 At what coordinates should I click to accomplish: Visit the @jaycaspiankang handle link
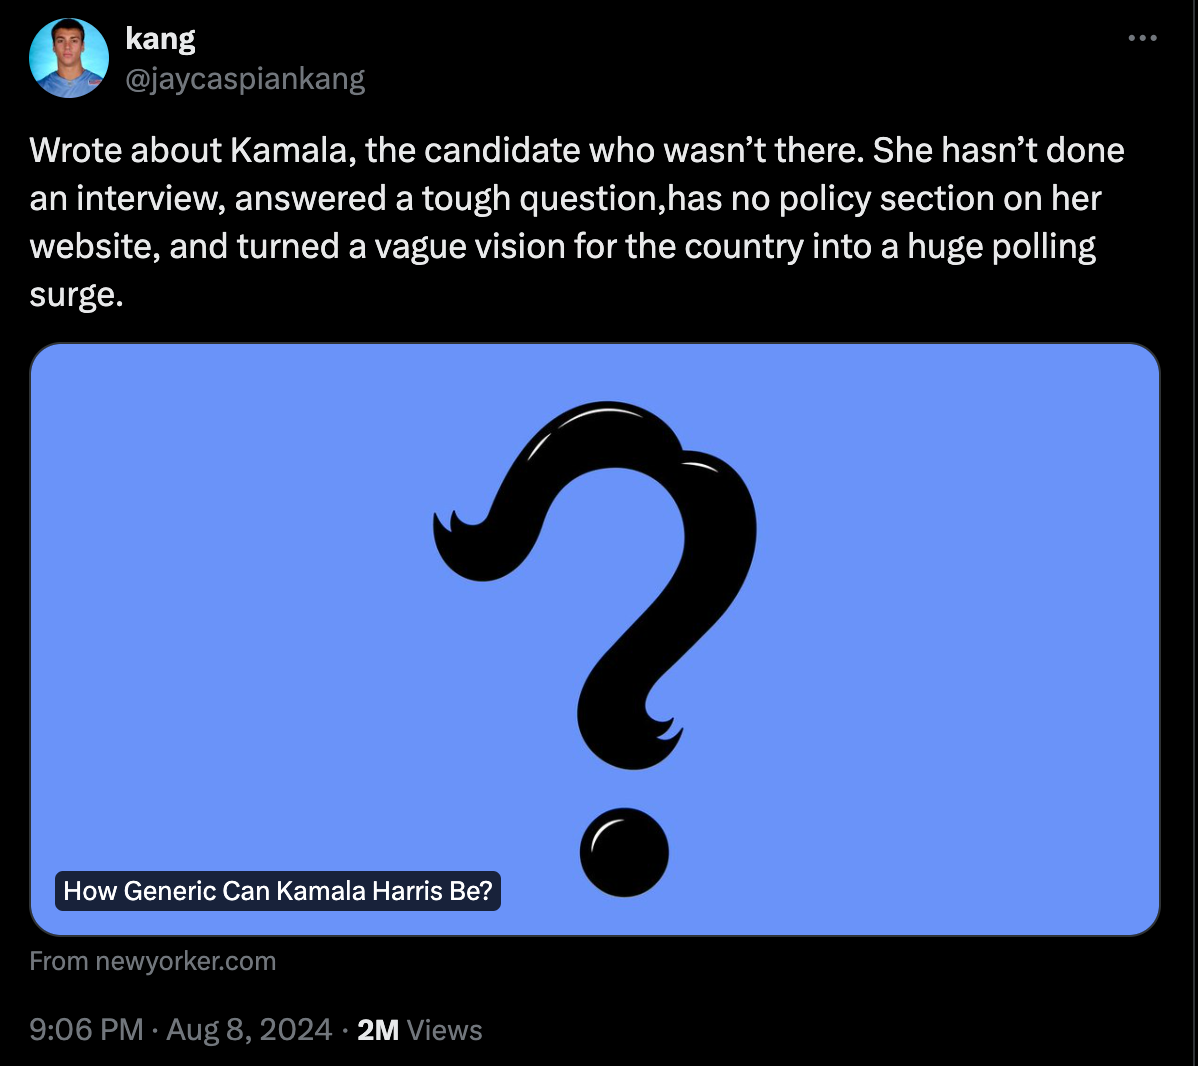pos(245,79)
